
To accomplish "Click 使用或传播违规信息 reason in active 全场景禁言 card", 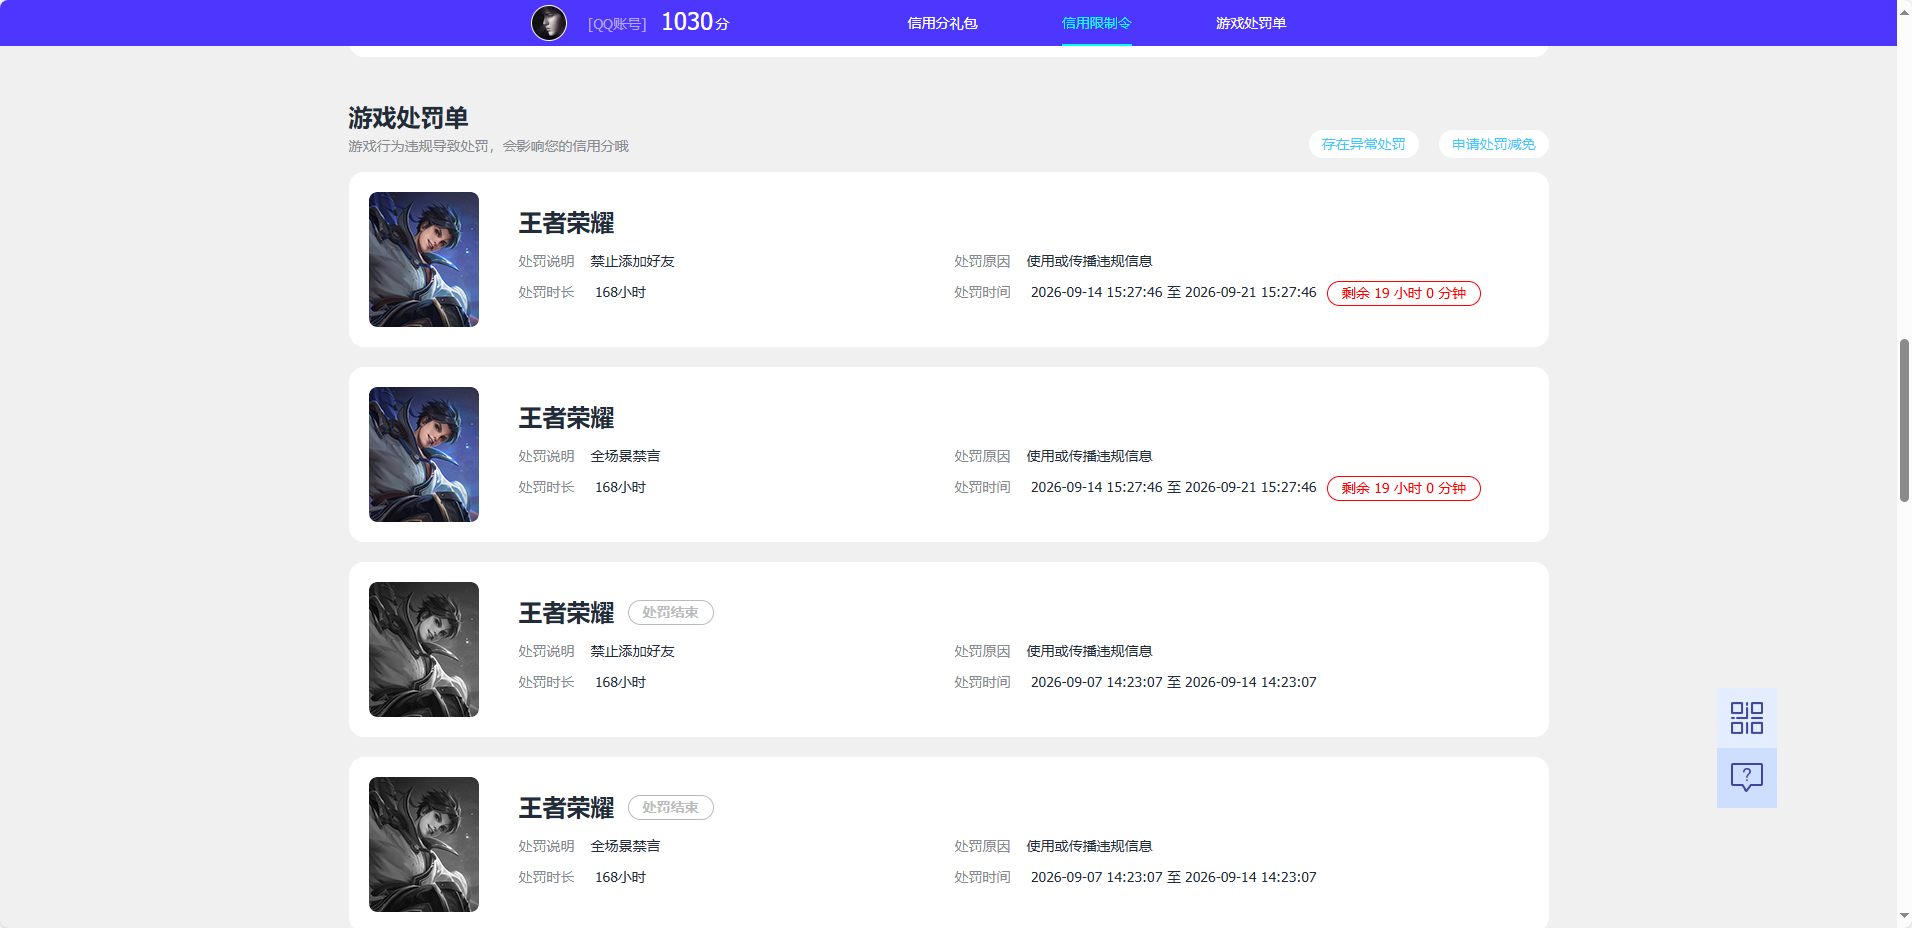I will point(1089,456).
